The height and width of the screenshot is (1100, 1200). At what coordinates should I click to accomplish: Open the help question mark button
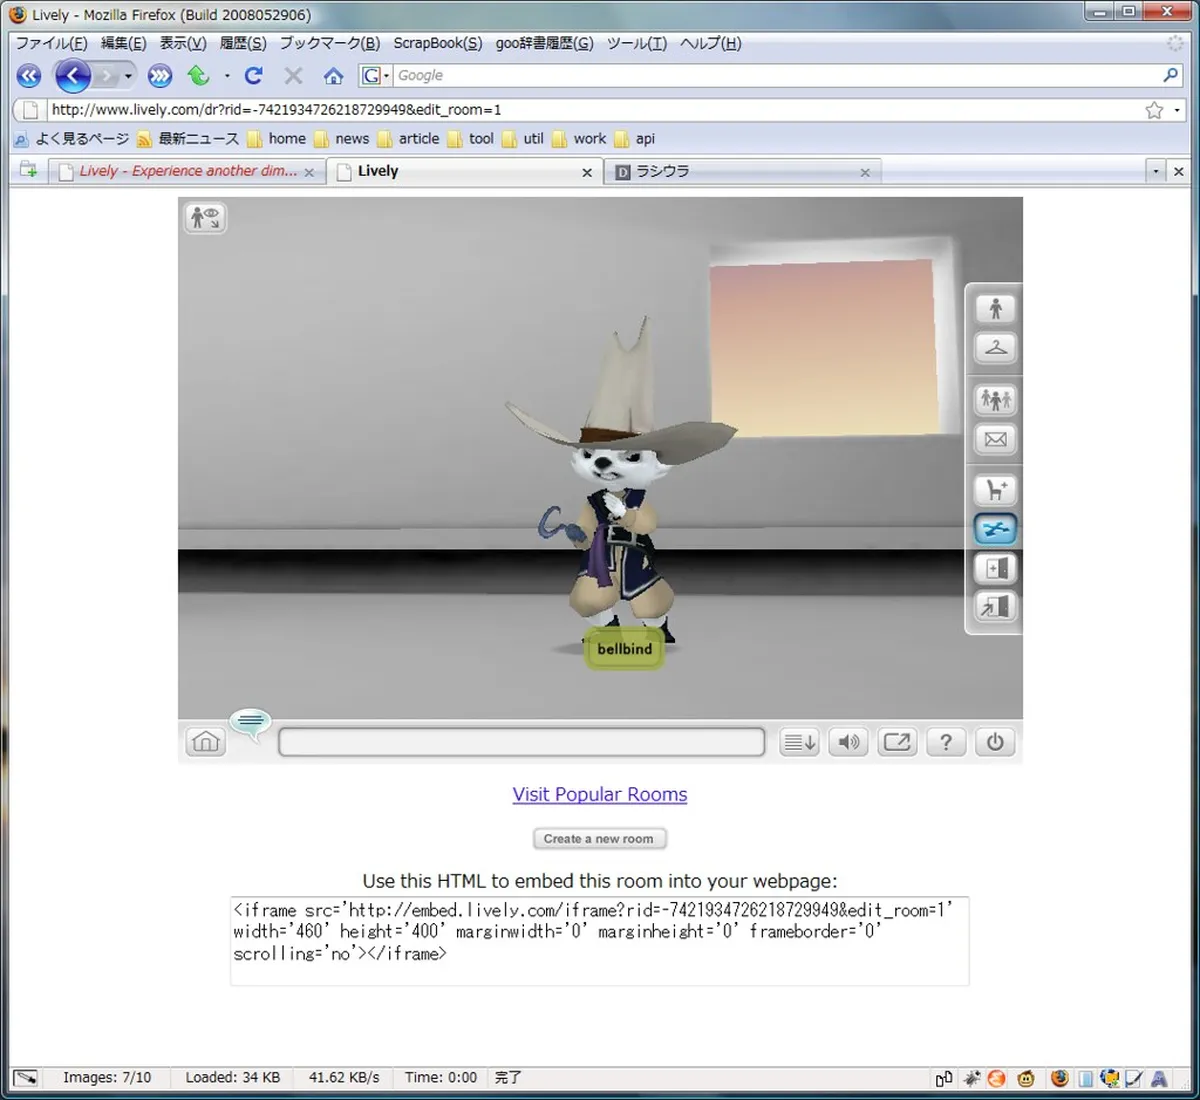[x=945, y=742]
